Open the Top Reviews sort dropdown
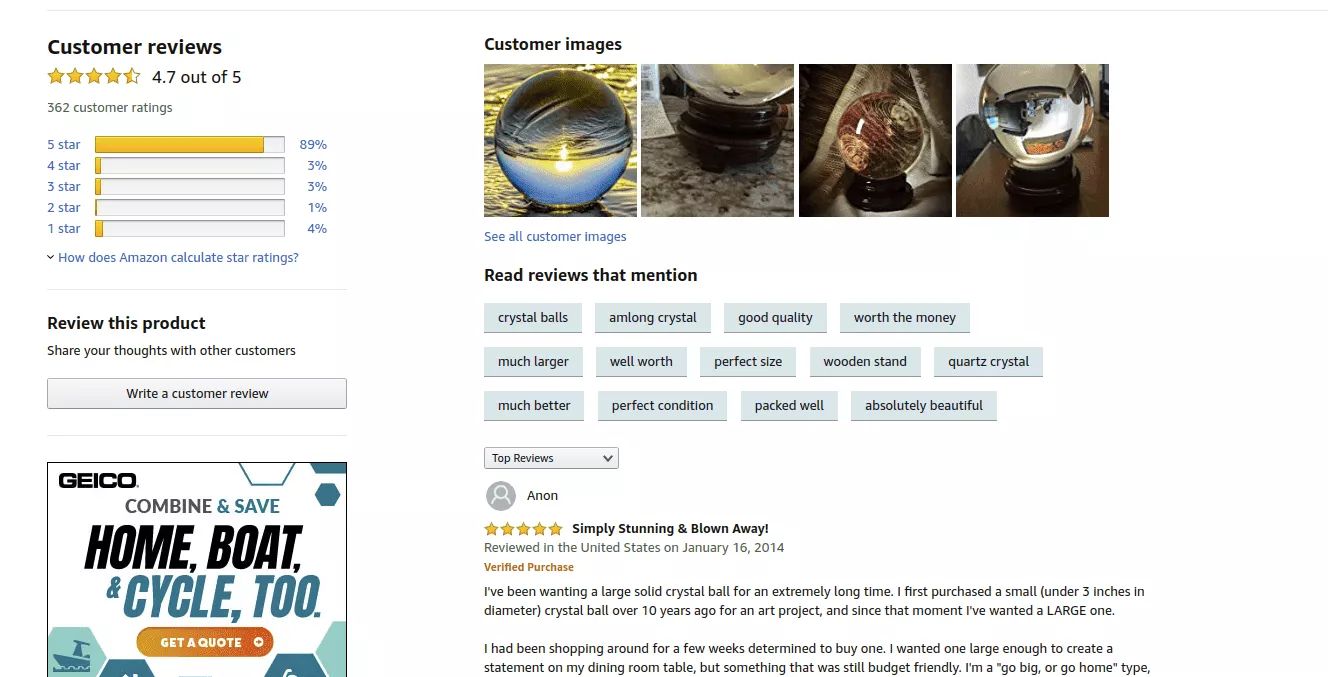Image resolution: width=1328 pixels, height=677 pixels. (551, 458)
